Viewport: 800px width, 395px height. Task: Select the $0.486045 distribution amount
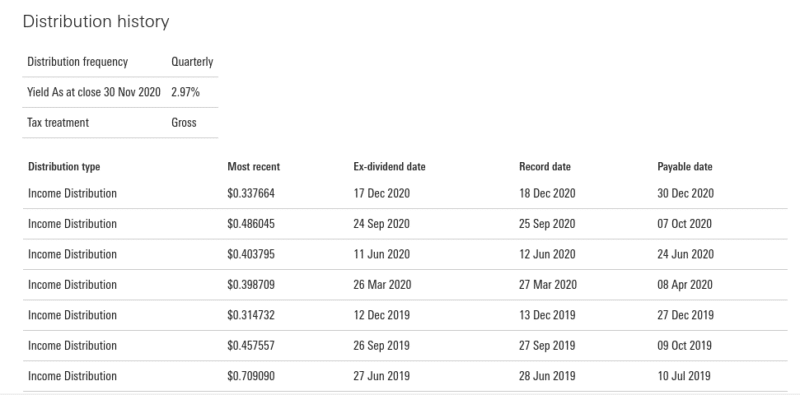pos(251,224)
